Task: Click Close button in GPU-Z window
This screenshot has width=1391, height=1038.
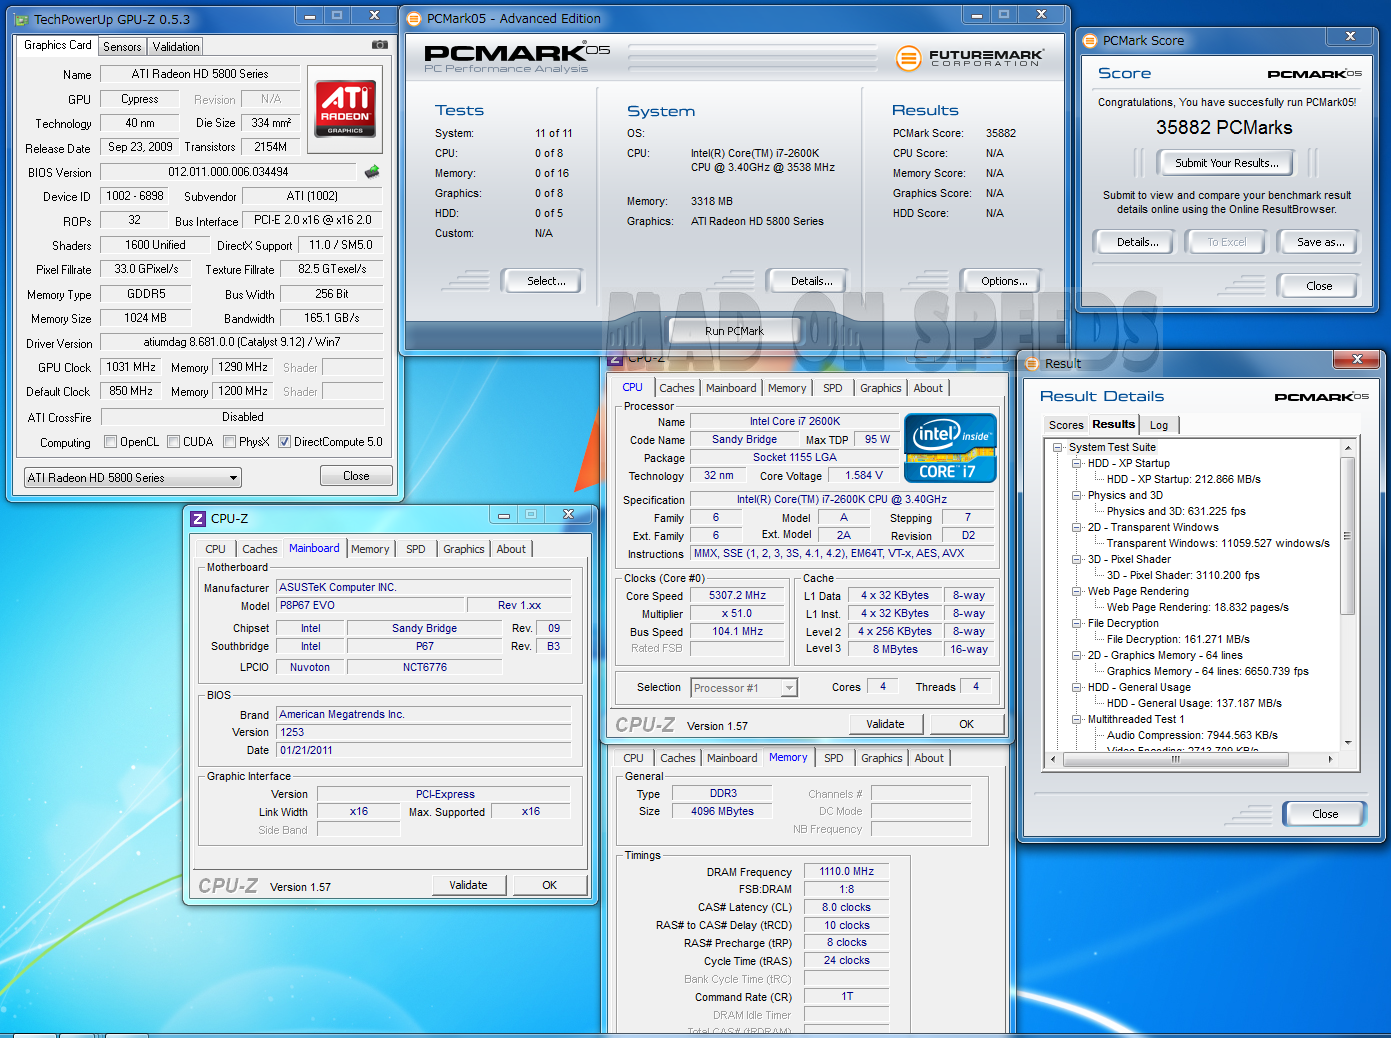Action: point(356,476)
